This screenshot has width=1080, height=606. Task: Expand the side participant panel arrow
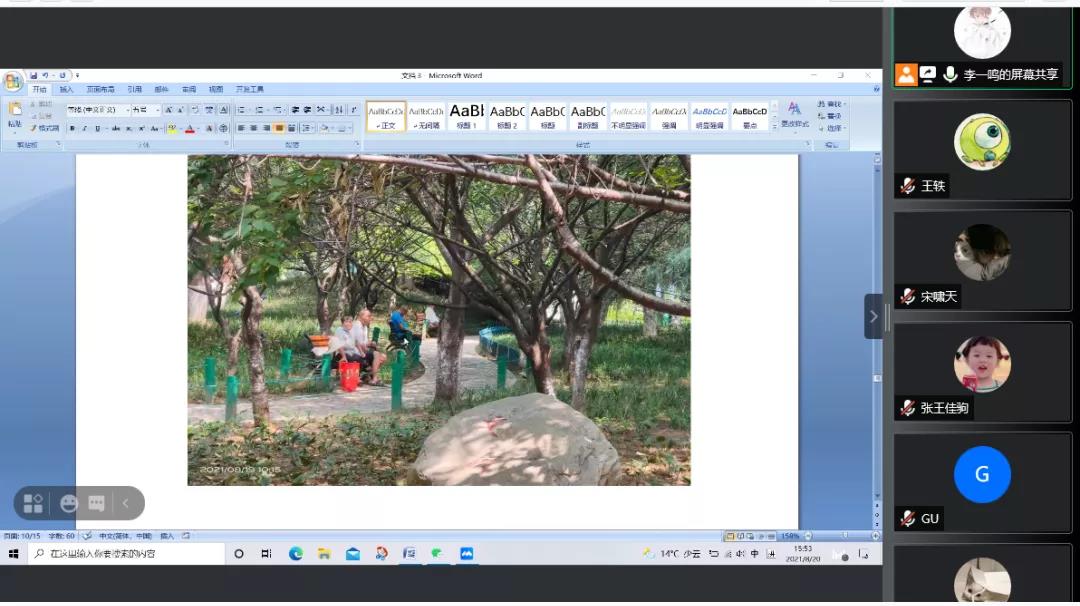(x=873, y=316)
